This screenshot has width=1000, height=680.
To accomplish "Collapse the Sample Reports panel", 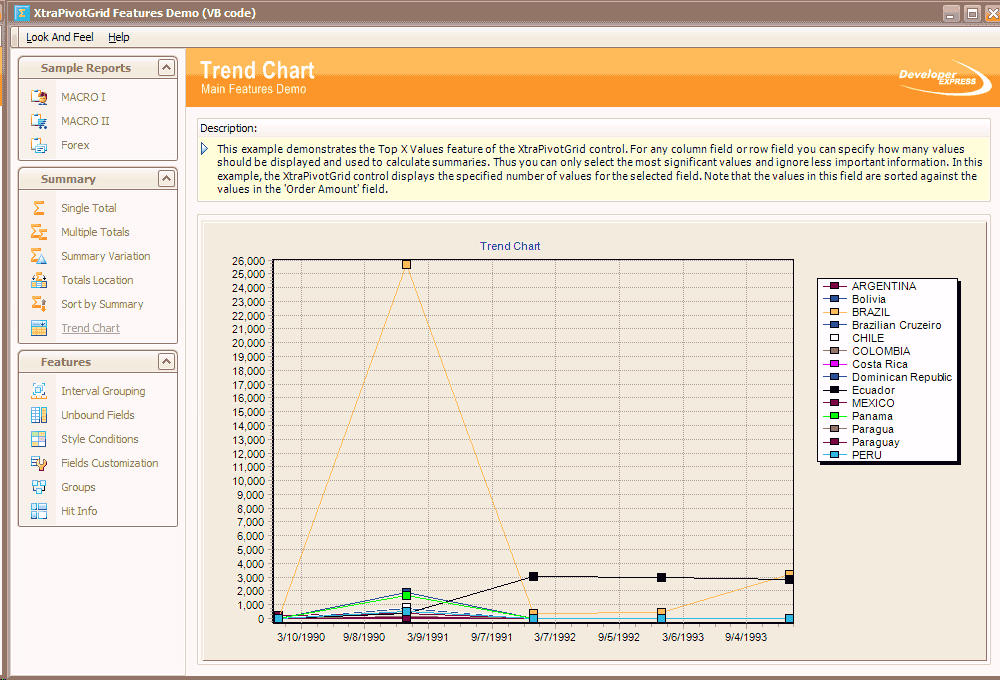I will [x=166, y=68].
